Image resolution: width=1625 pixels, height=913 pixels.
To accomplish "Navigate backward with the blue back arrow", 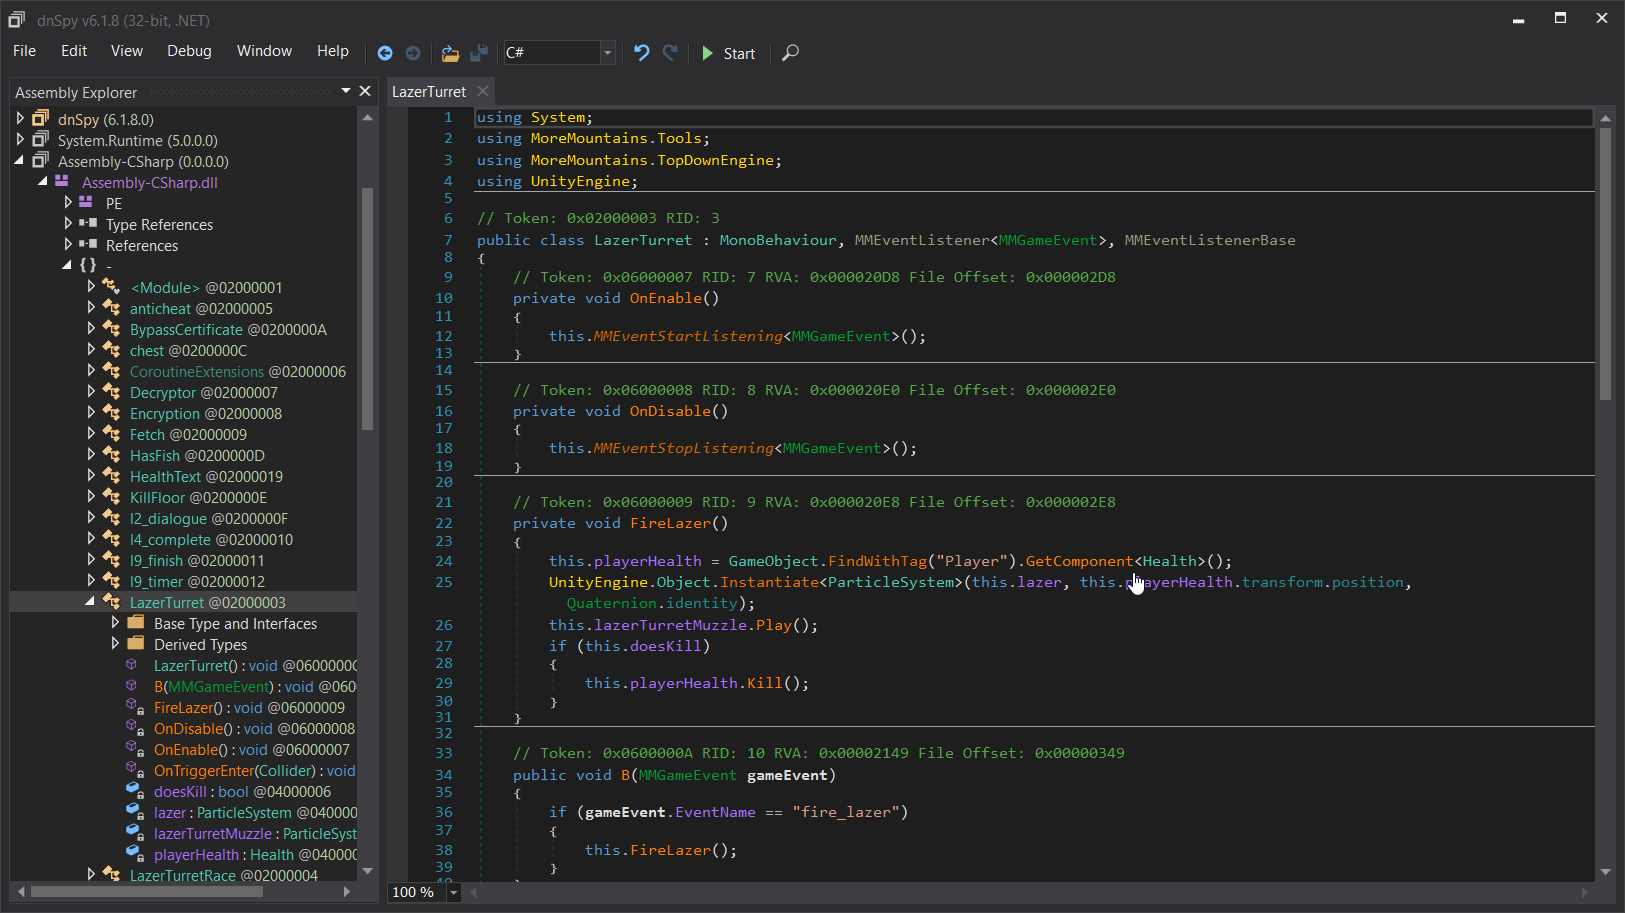I will pyautogui.click(x=385, y=53).
